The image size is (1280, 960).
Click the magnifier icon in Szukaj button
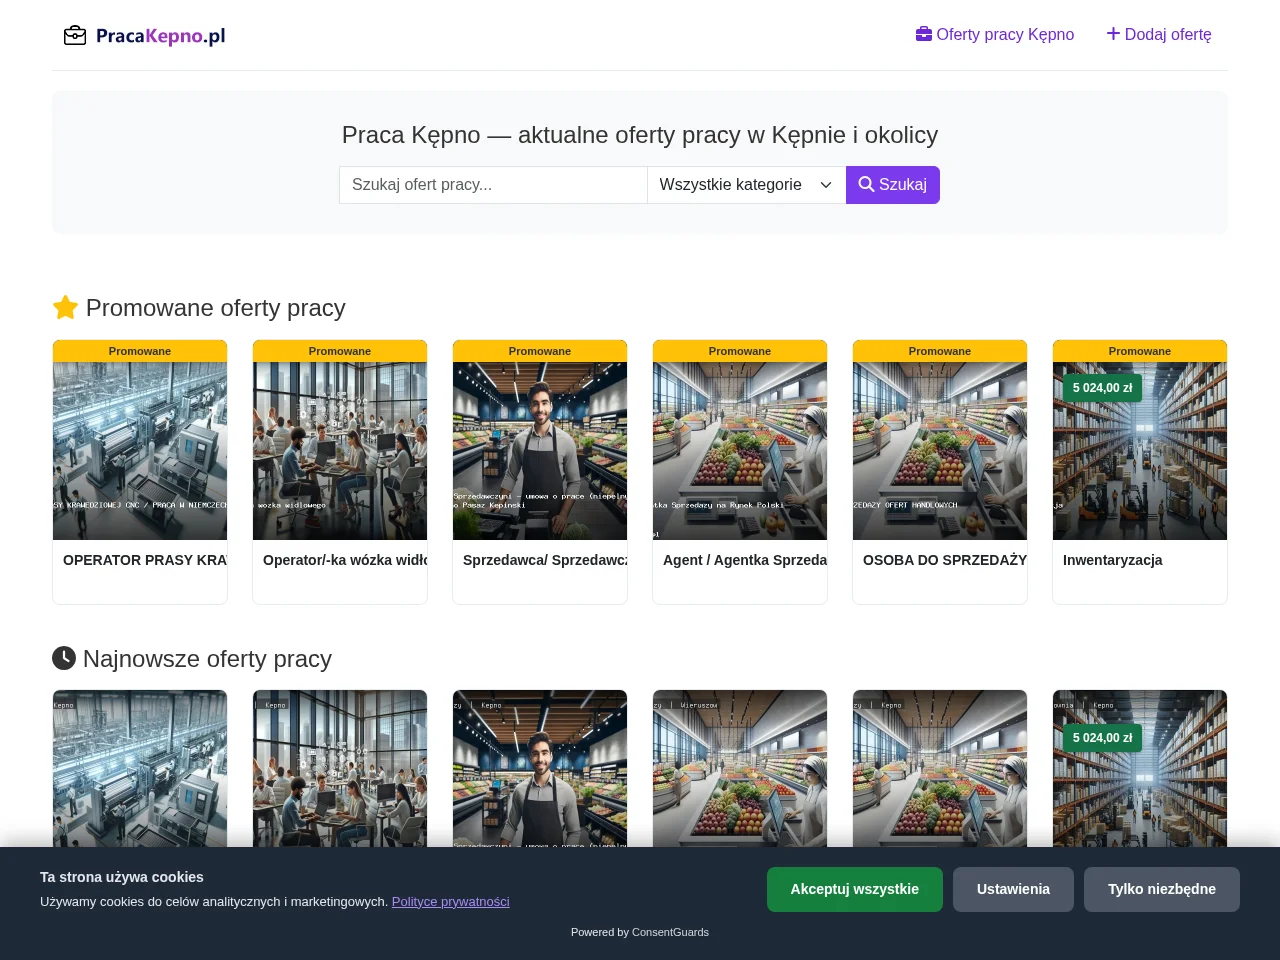click(x=867, y=184)
